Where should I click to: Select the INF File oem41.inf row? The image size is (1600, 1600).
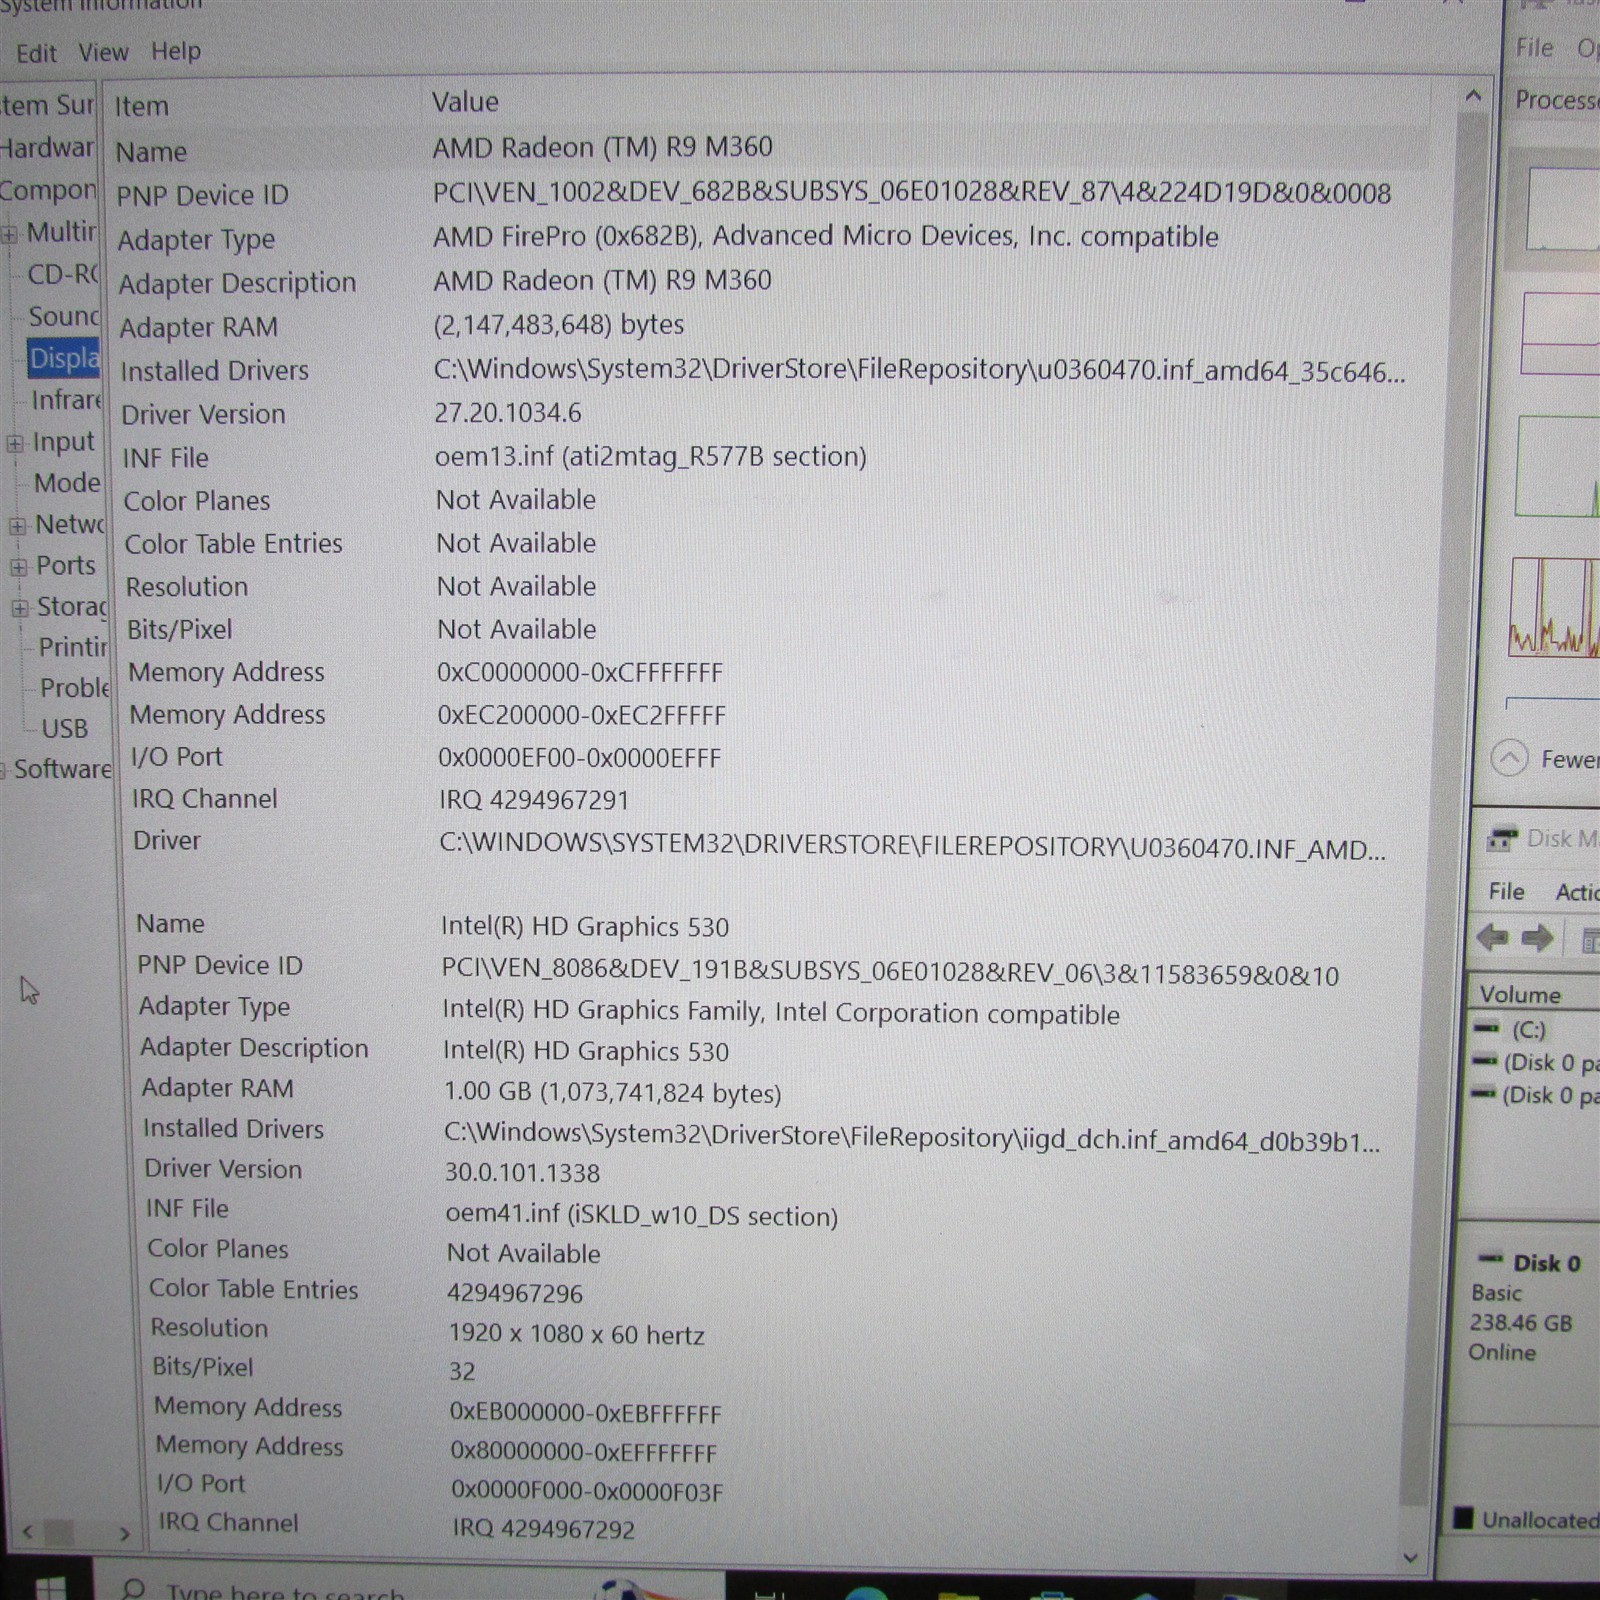tap(780, 1211)
